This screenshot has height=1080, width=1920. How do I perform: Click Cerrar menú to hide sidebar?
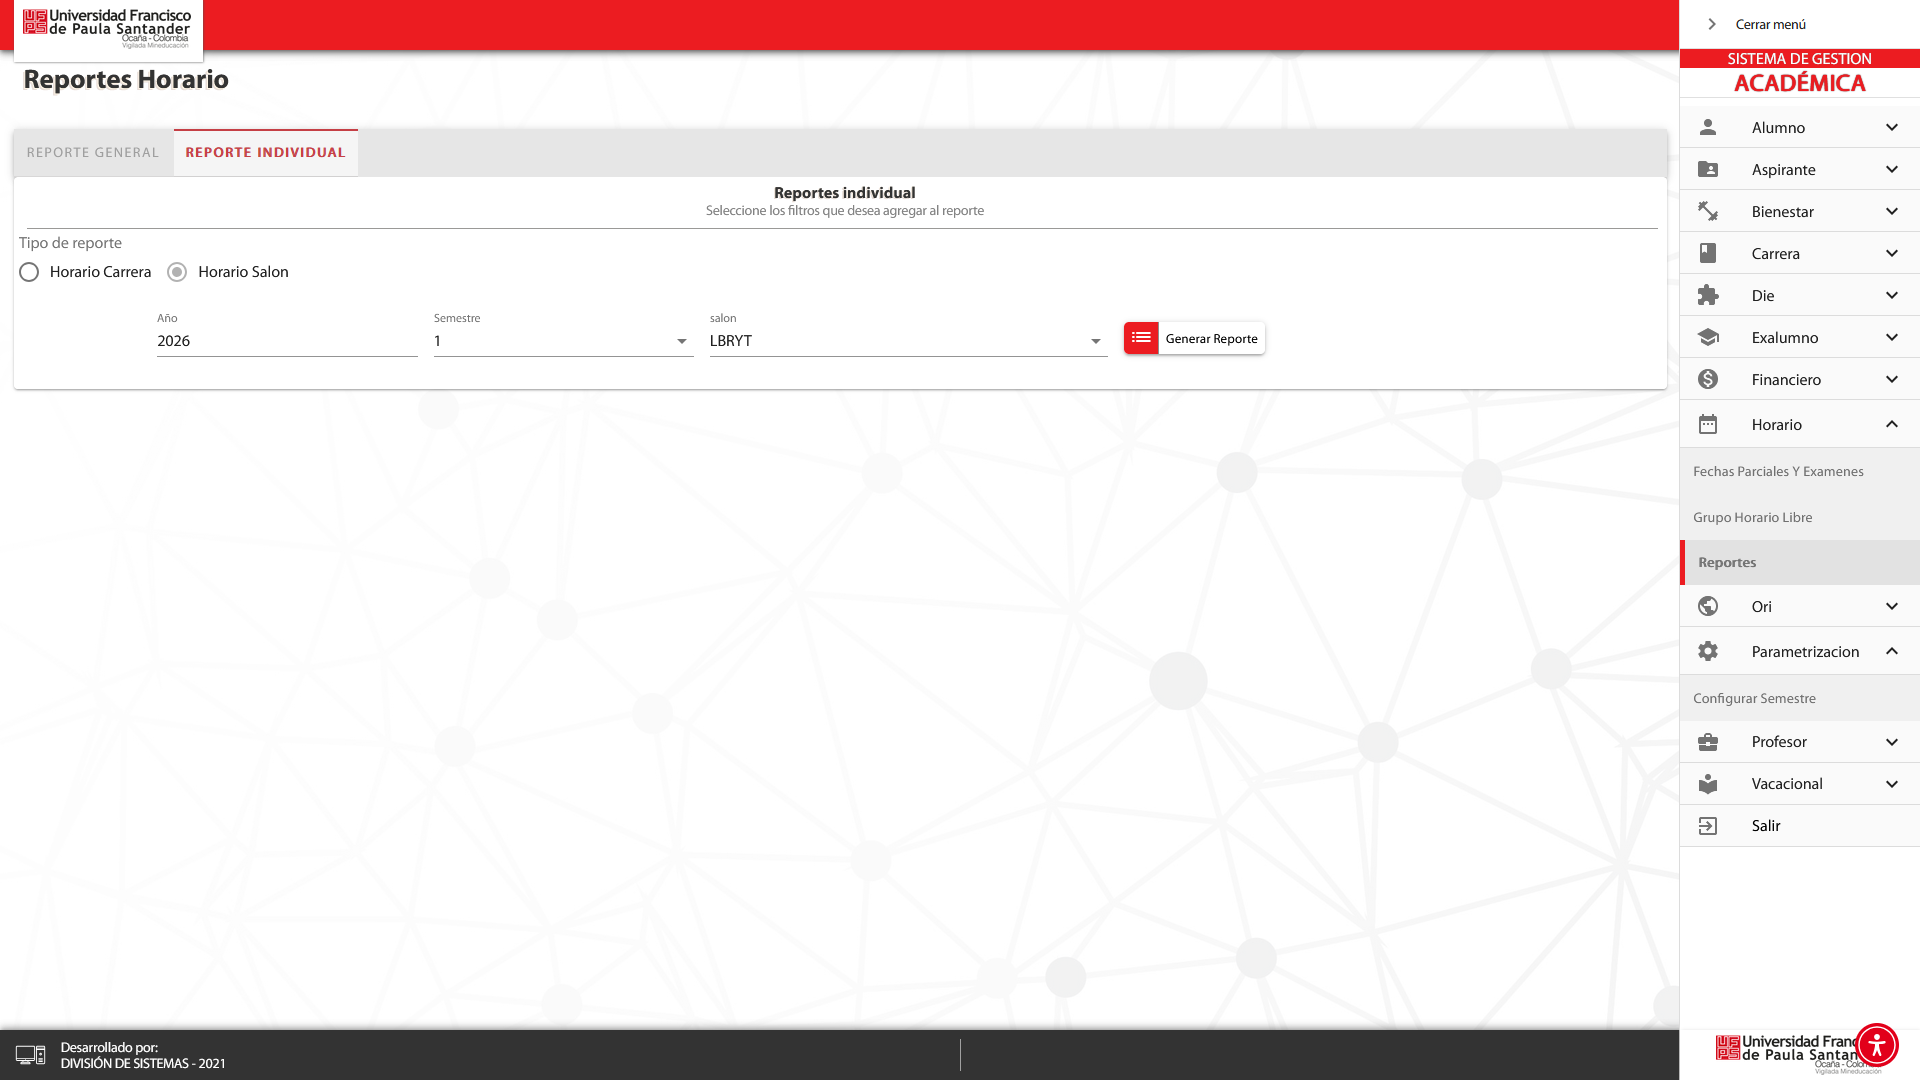1769,24
